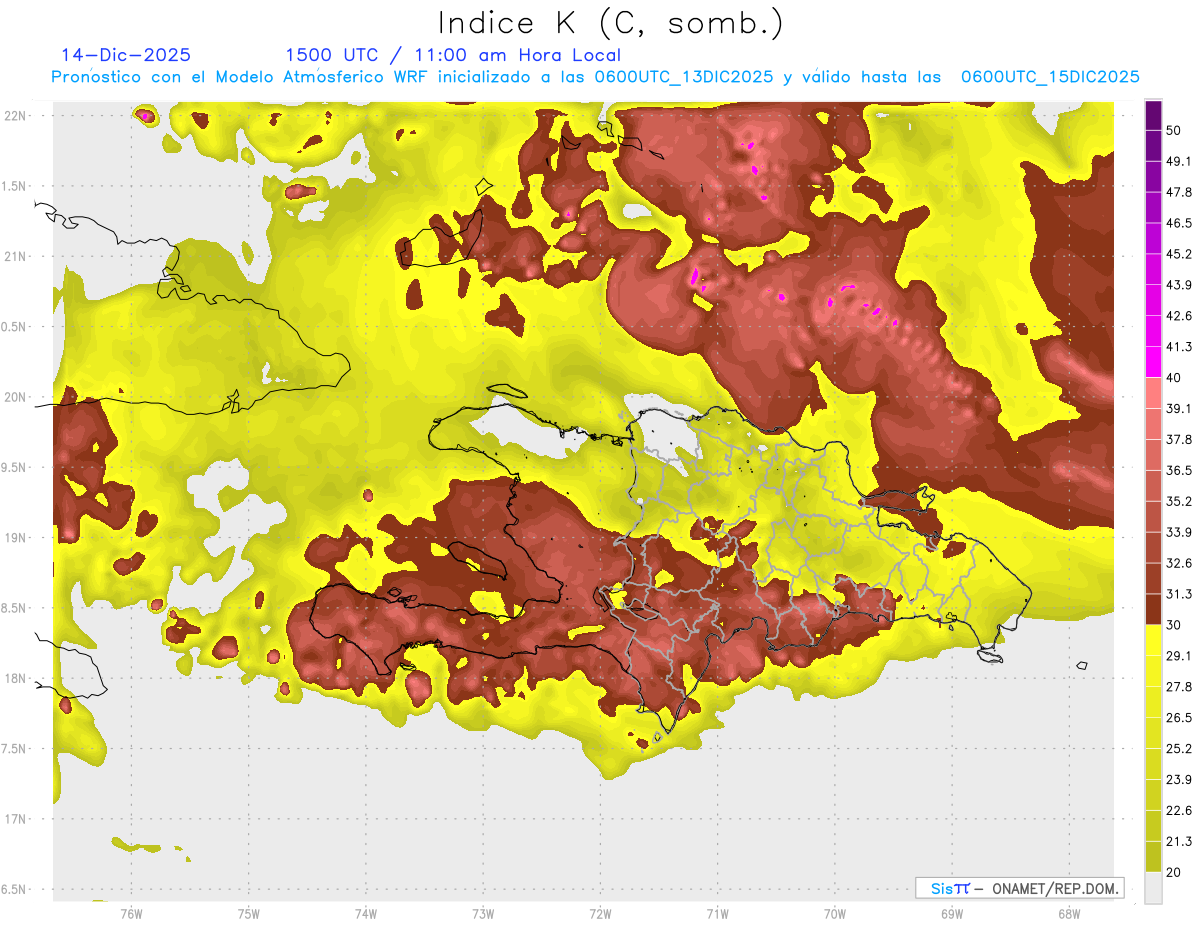Click the colorbar value "29.1"
The width and height of the screenshot is (1200, 927).
(1179, 656)
